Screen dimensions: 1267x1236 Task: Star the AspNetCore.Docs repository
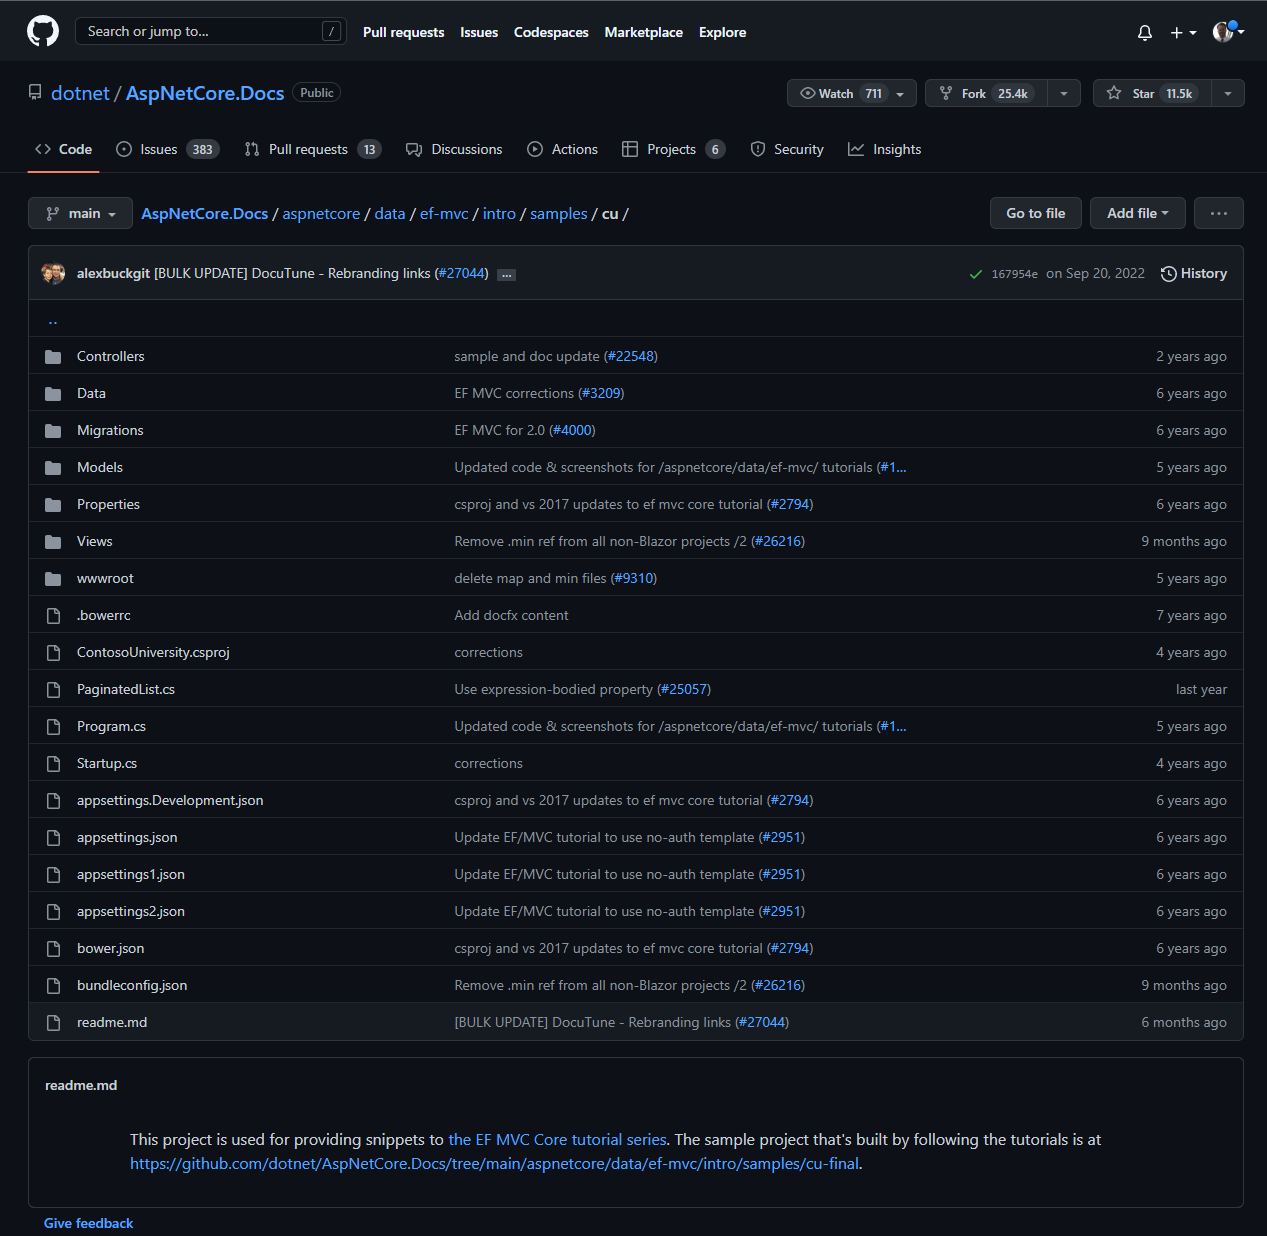(1152, 93)
